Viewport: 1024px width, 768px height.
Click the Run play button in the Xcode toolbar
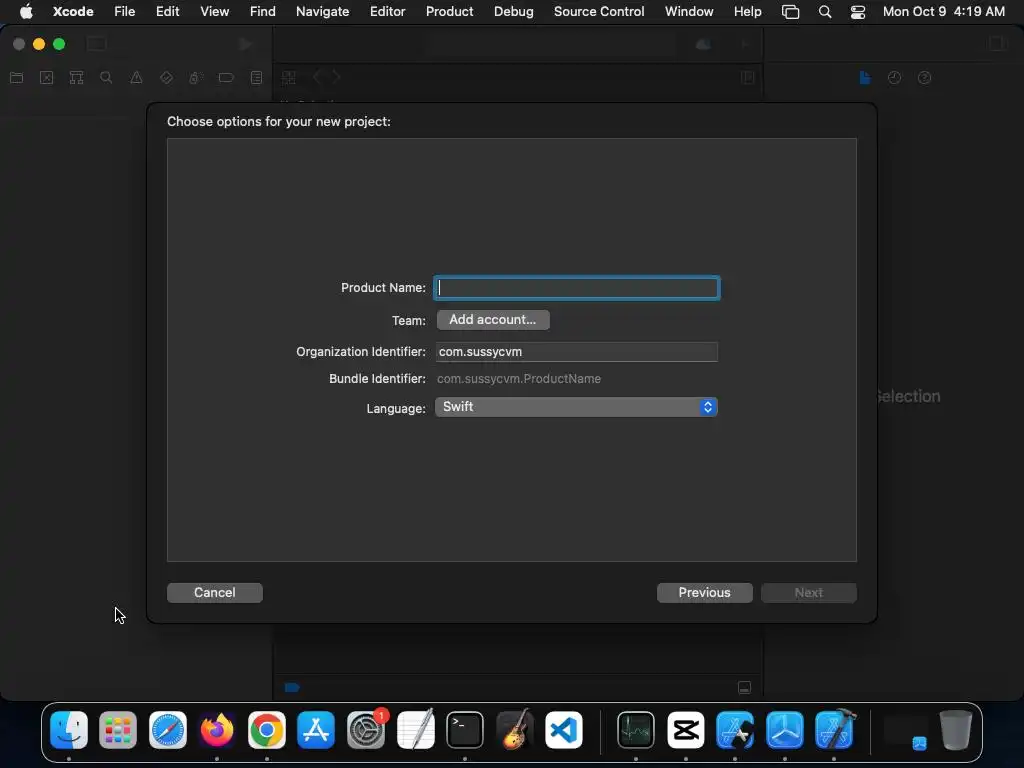(x=246, y=44)
